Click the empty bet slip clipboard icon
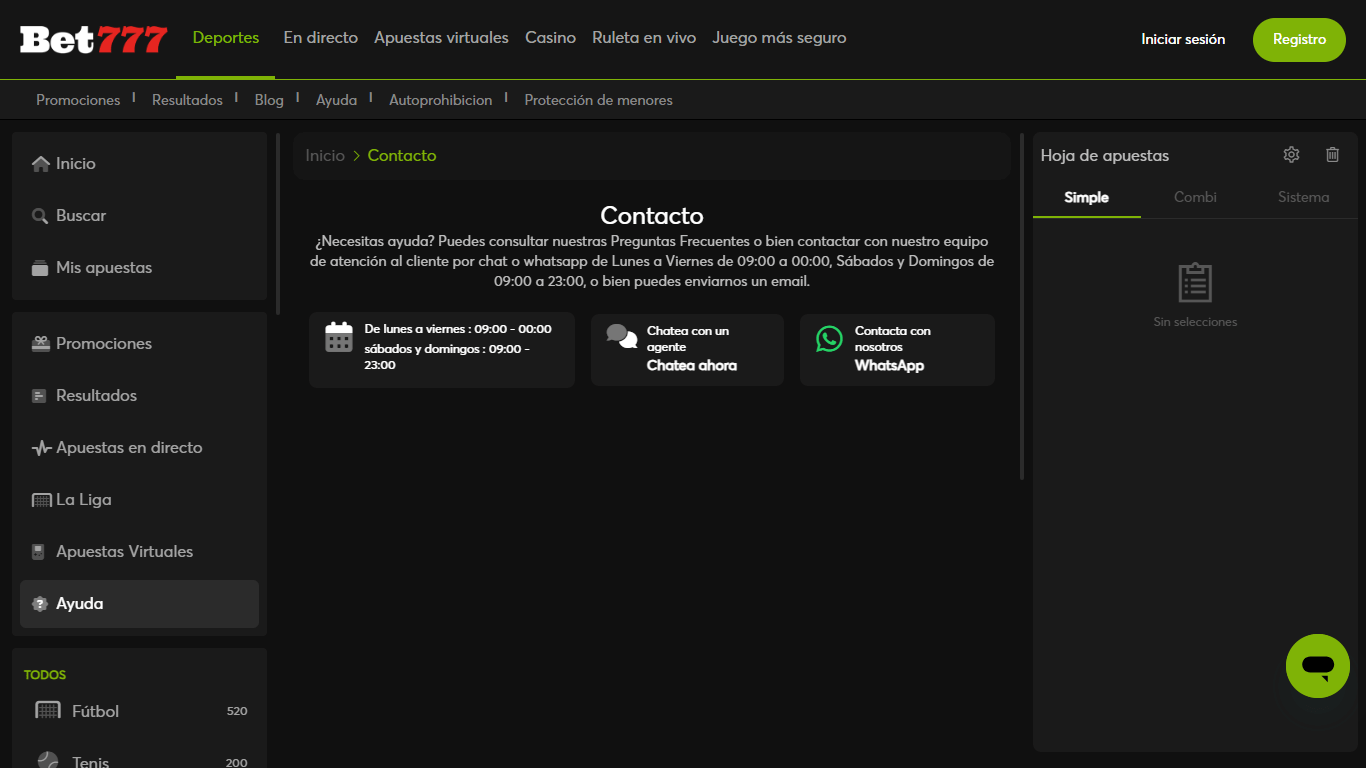This screenshot has width=1366, height=768. pos(1195,283)
